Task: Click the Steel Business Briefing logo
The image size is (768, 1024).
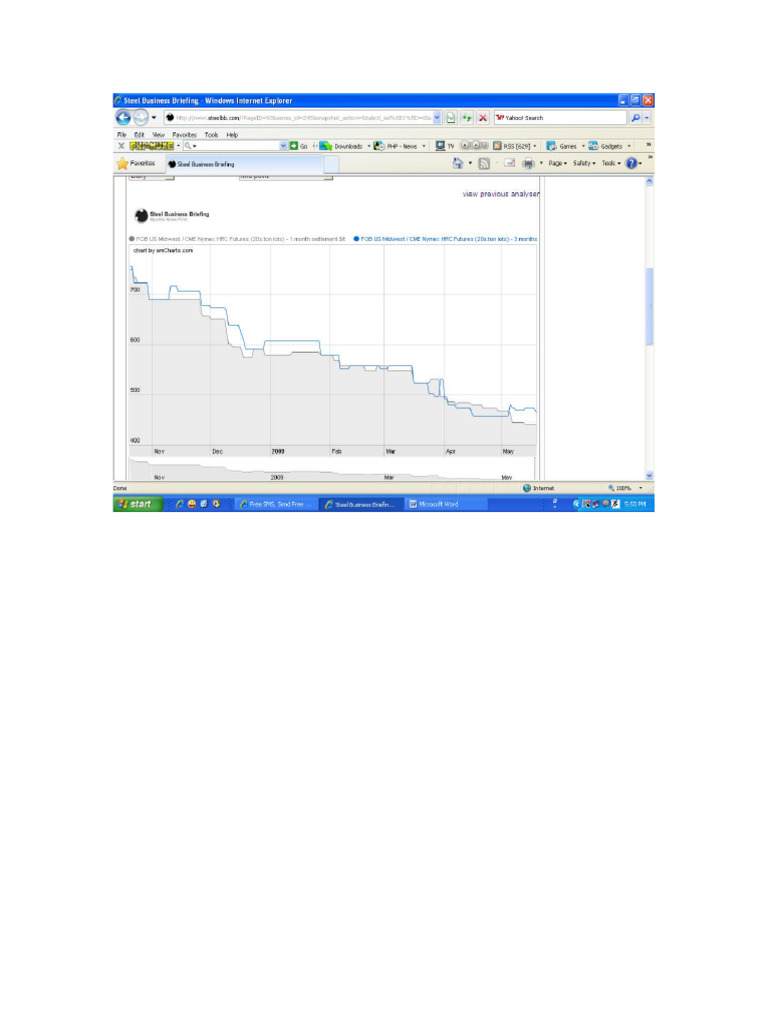Action: (172, 215)
